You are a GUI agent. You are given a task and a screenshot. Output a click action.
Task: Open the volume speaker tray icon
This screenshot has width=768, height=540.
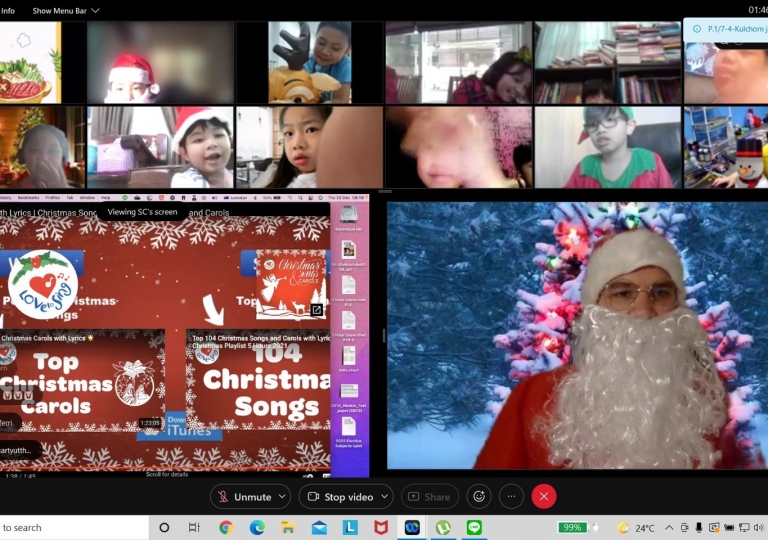click(759, 528)
